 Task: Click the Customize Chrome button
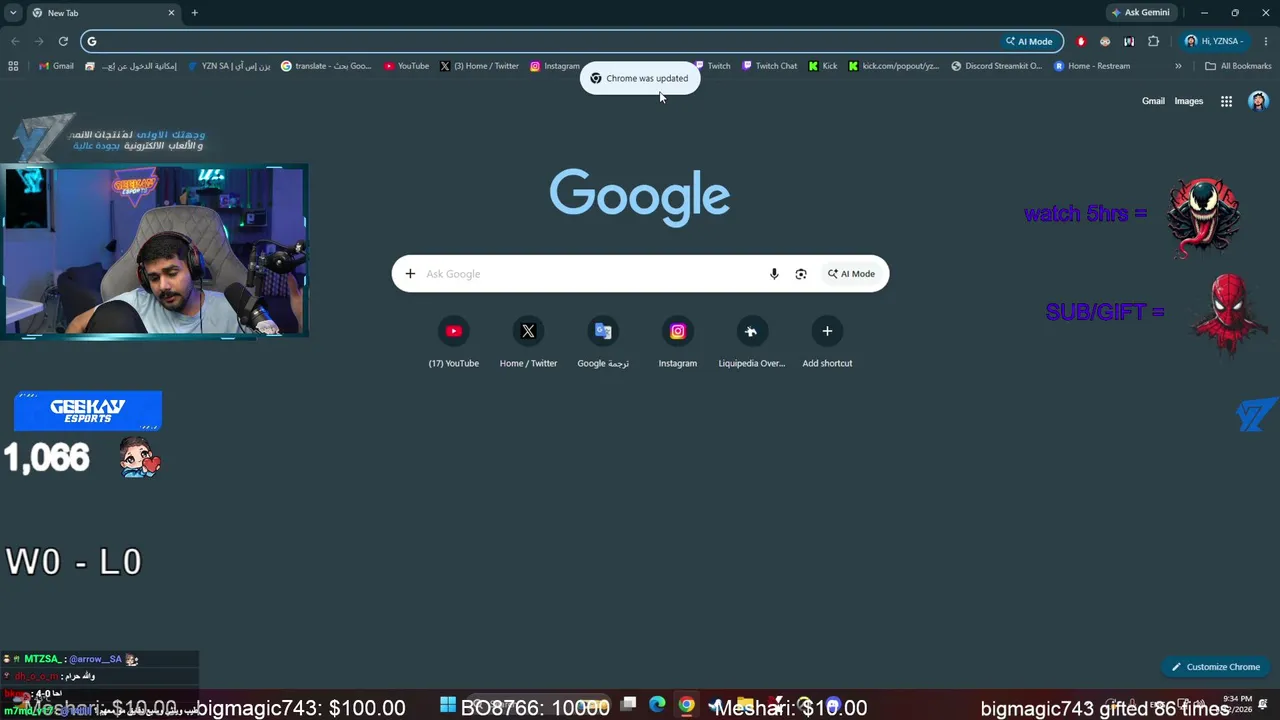(x=1216, y=667)
